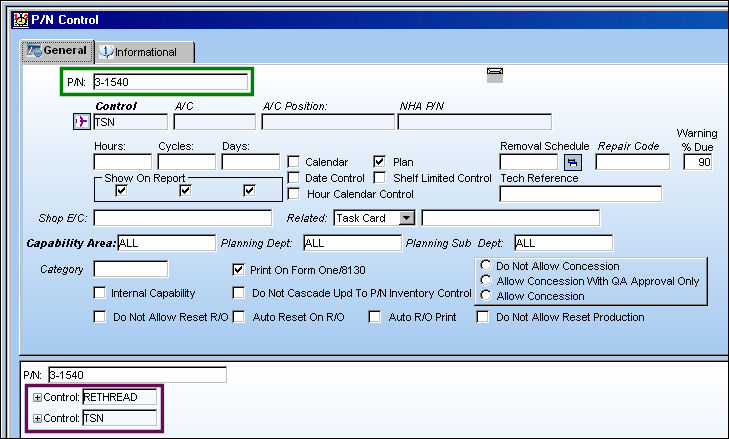Image resolution: width=729 pixels, height=439 pixels.
Task: Enable Internal Capability checkbox
Action: click(99, 293)
